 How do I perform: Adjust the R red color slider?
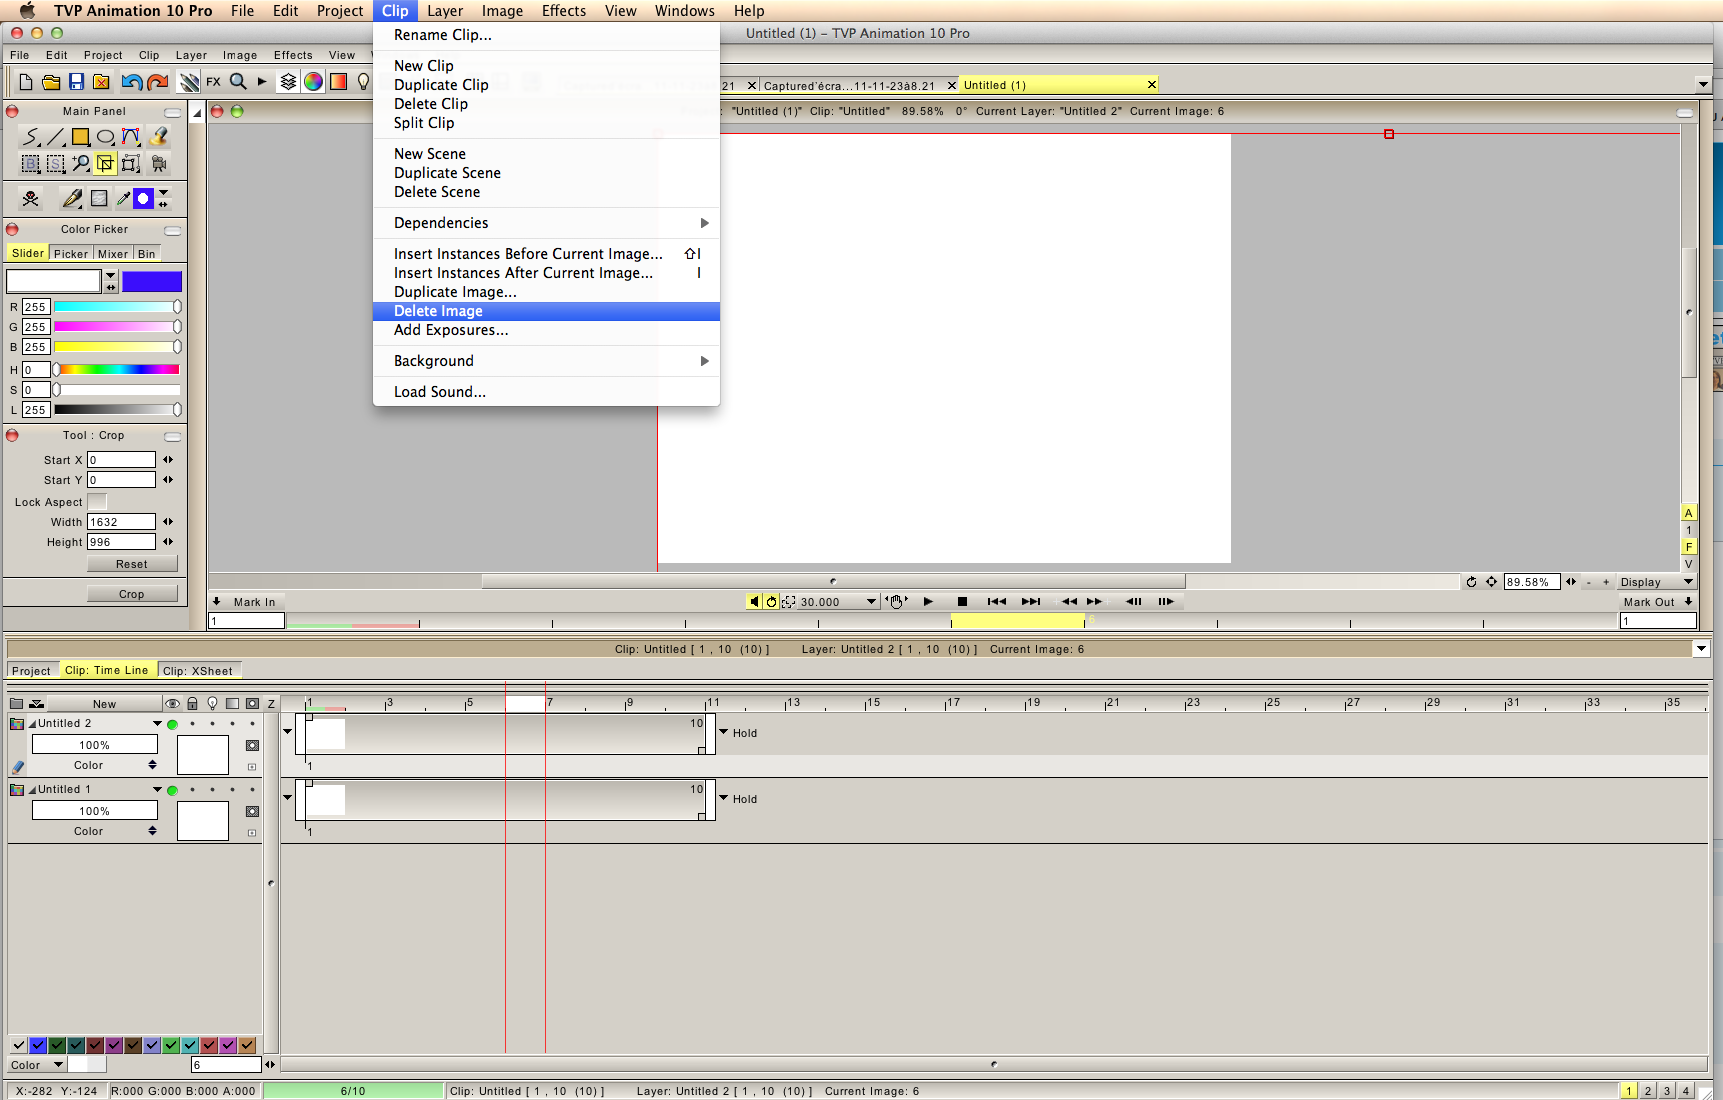[117, 307]
